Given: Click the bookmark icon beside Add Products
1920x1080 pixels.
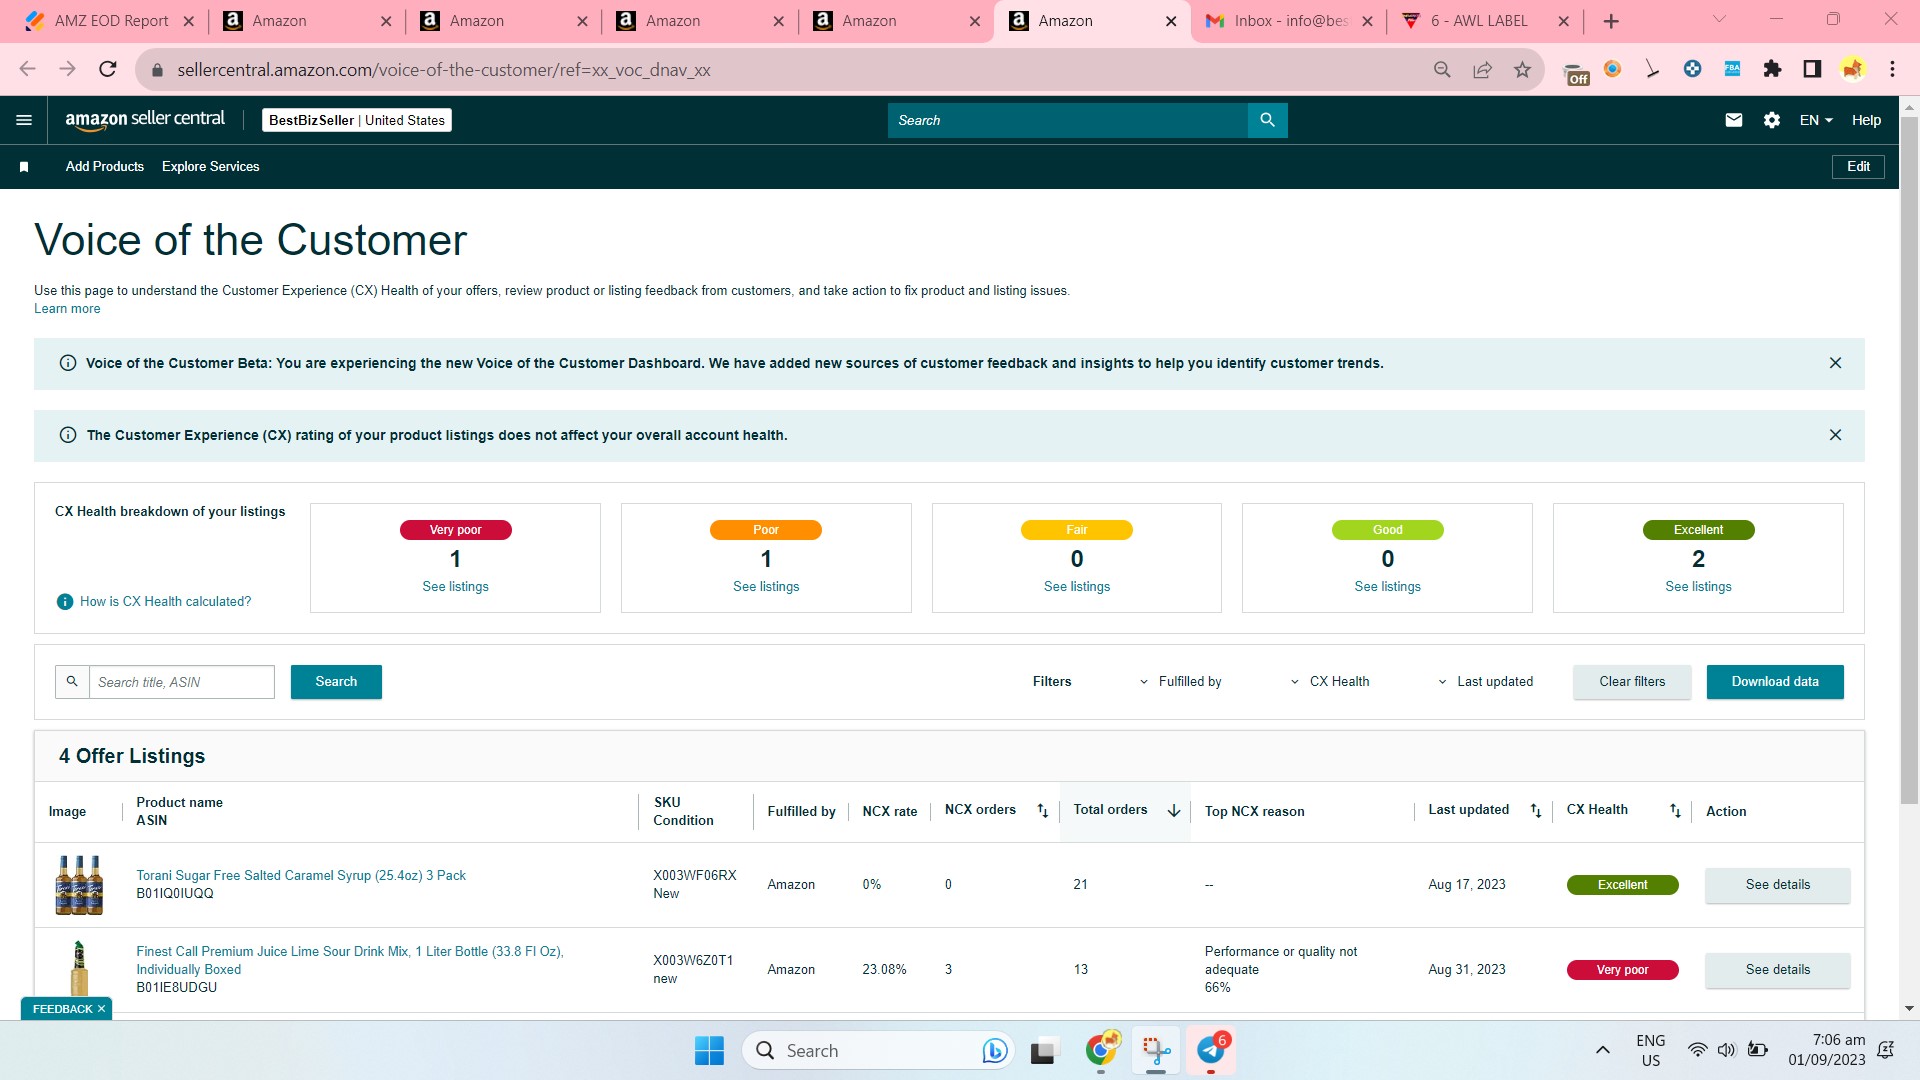Looking at the screenshot, I should coord(24,167).
